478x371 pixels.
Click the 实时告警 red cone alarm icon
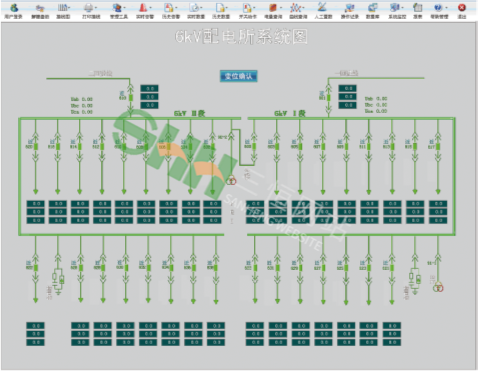[x=143, y=8]
